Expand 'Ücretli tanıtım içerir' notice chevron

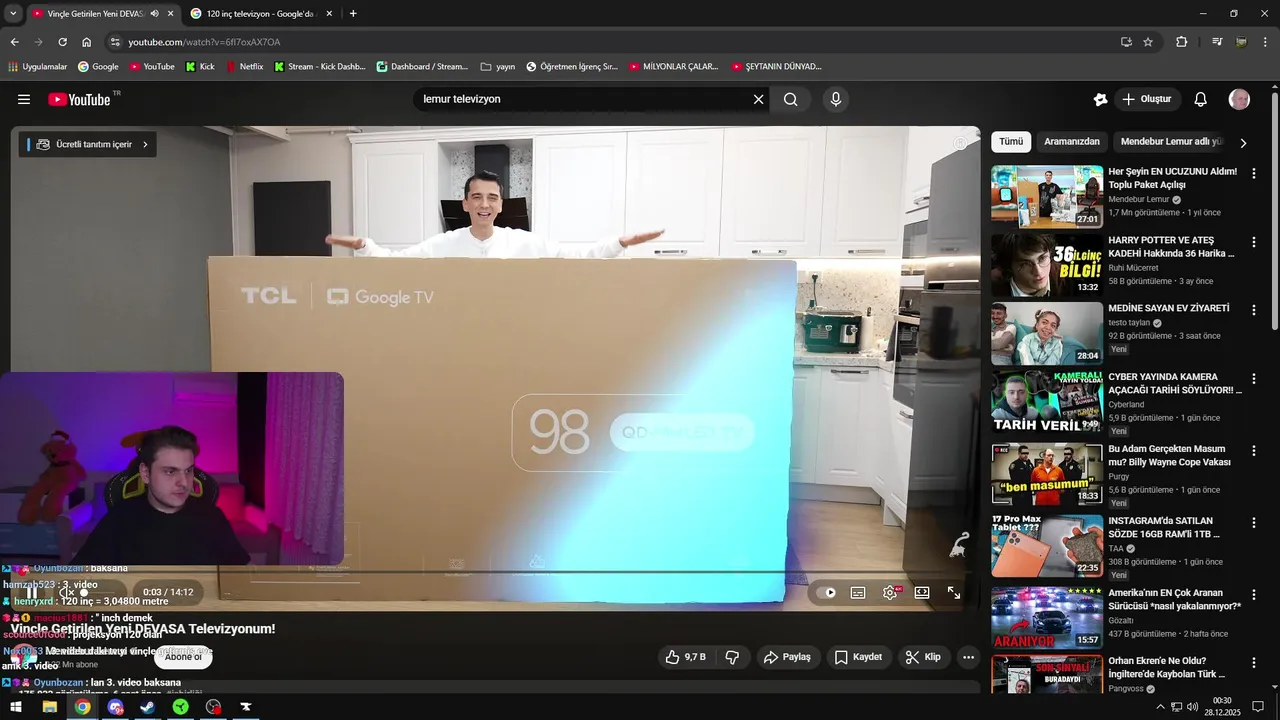(x=145, y=144)
